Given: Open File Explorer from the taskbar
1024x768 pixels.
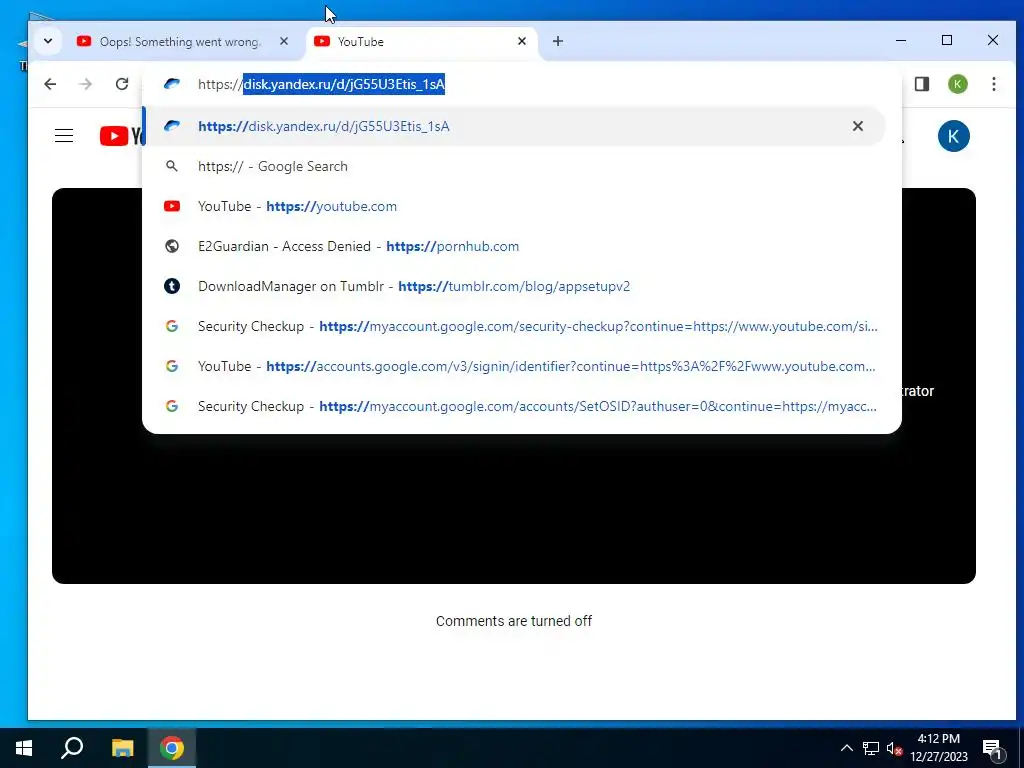Looking at the screenshot, I should tap(122, 748).
